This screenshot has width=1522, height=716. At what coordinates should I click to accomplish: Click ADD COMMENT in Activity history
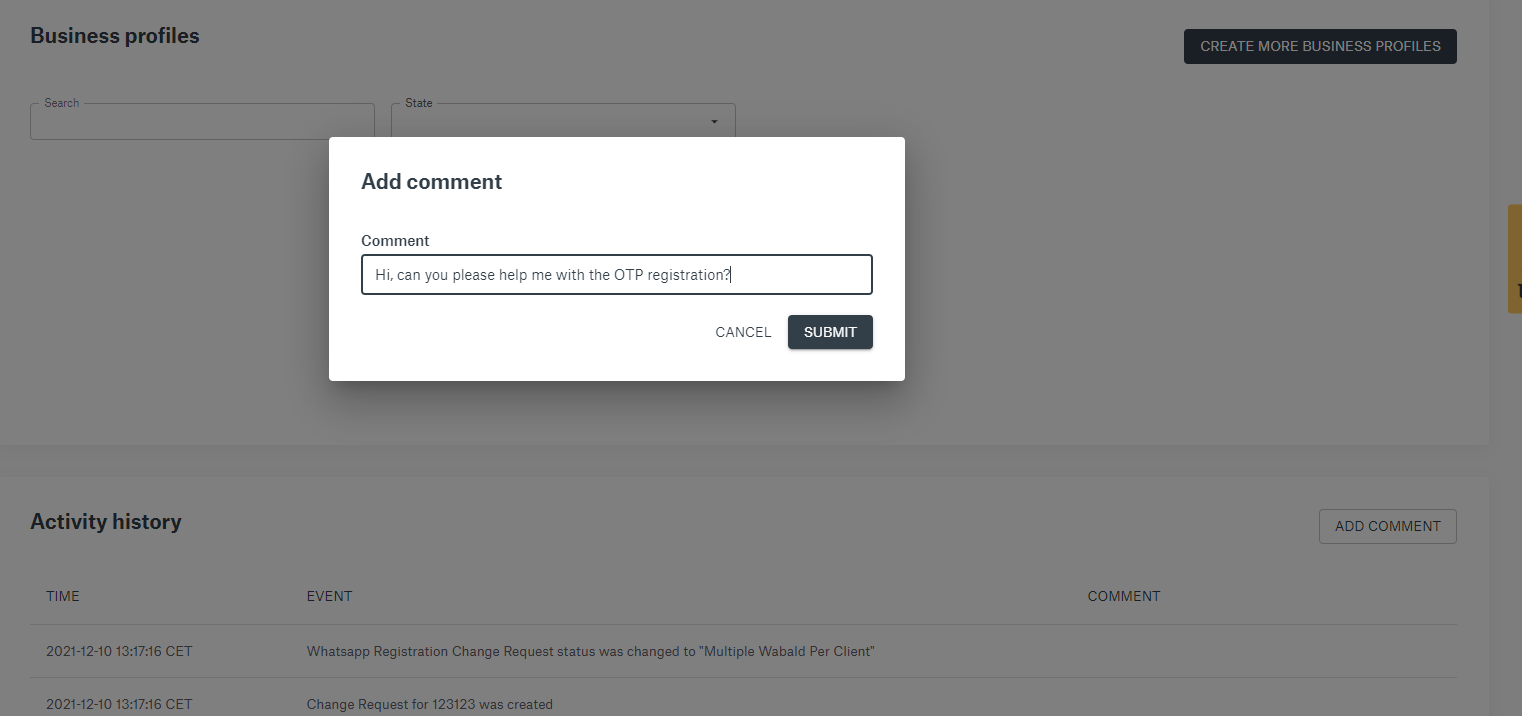coord(1387,526)
